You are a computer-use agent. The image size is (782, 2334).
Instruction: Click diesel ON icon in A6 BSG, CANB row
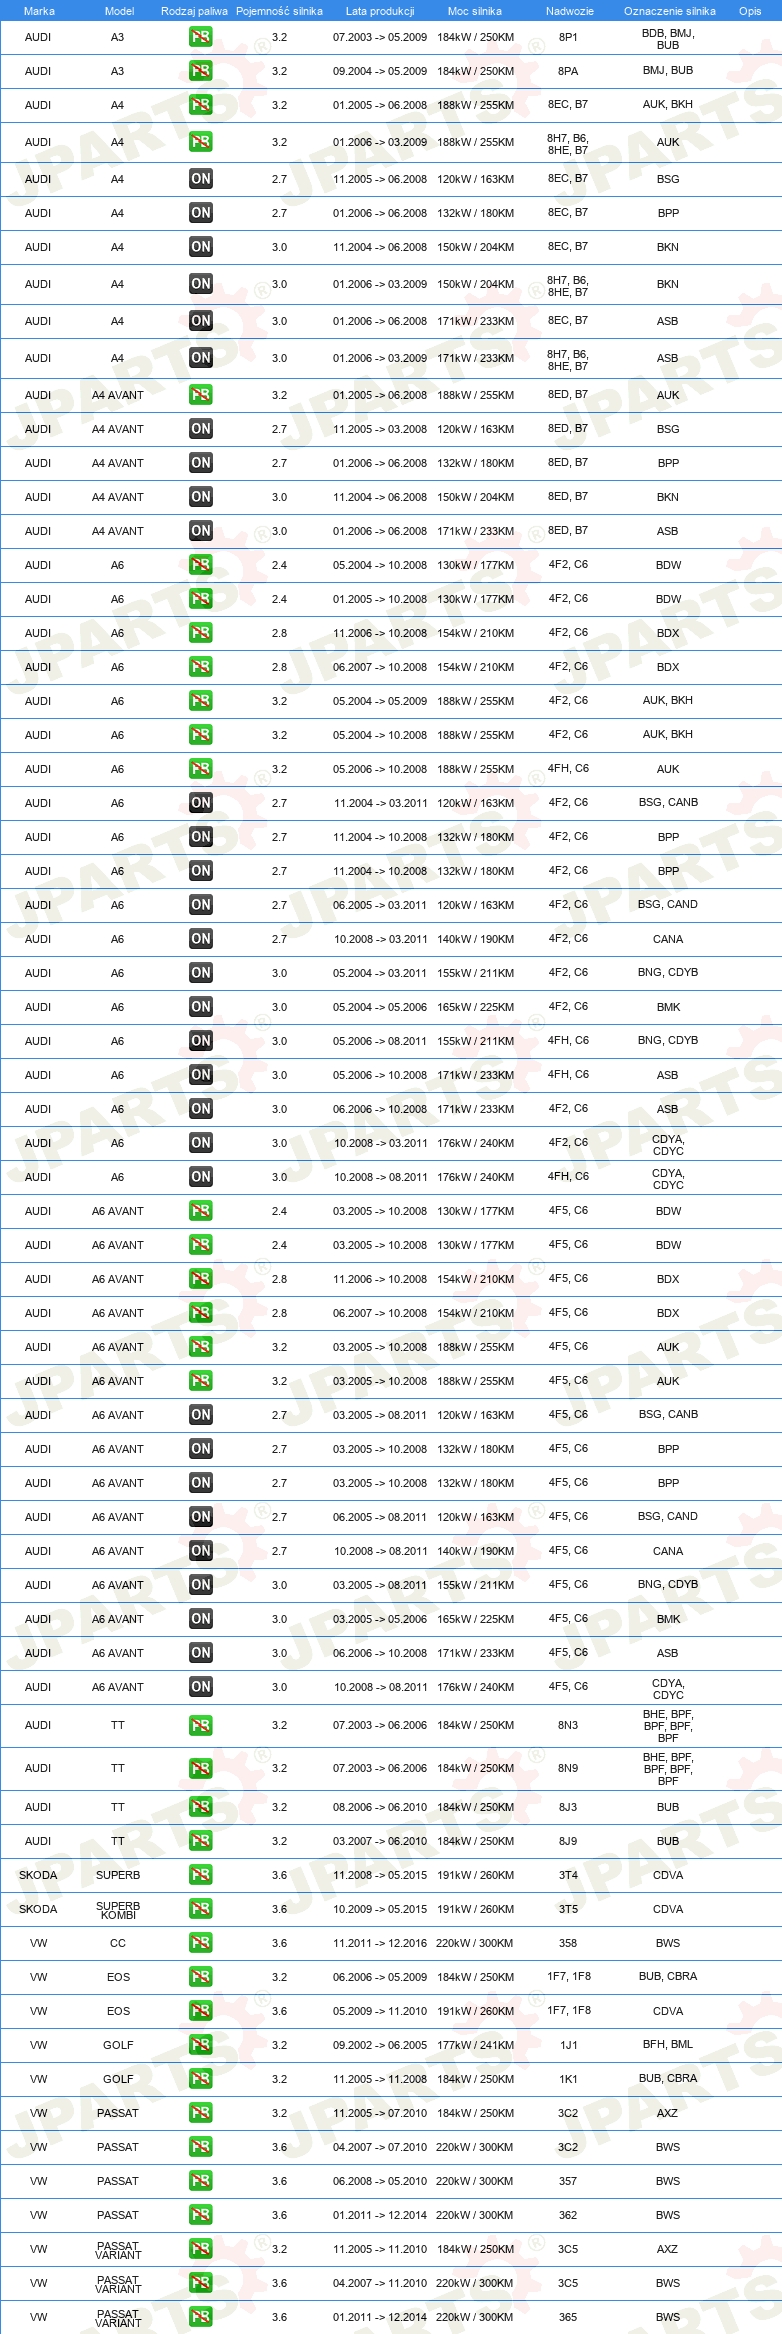(x=200, y=803)
